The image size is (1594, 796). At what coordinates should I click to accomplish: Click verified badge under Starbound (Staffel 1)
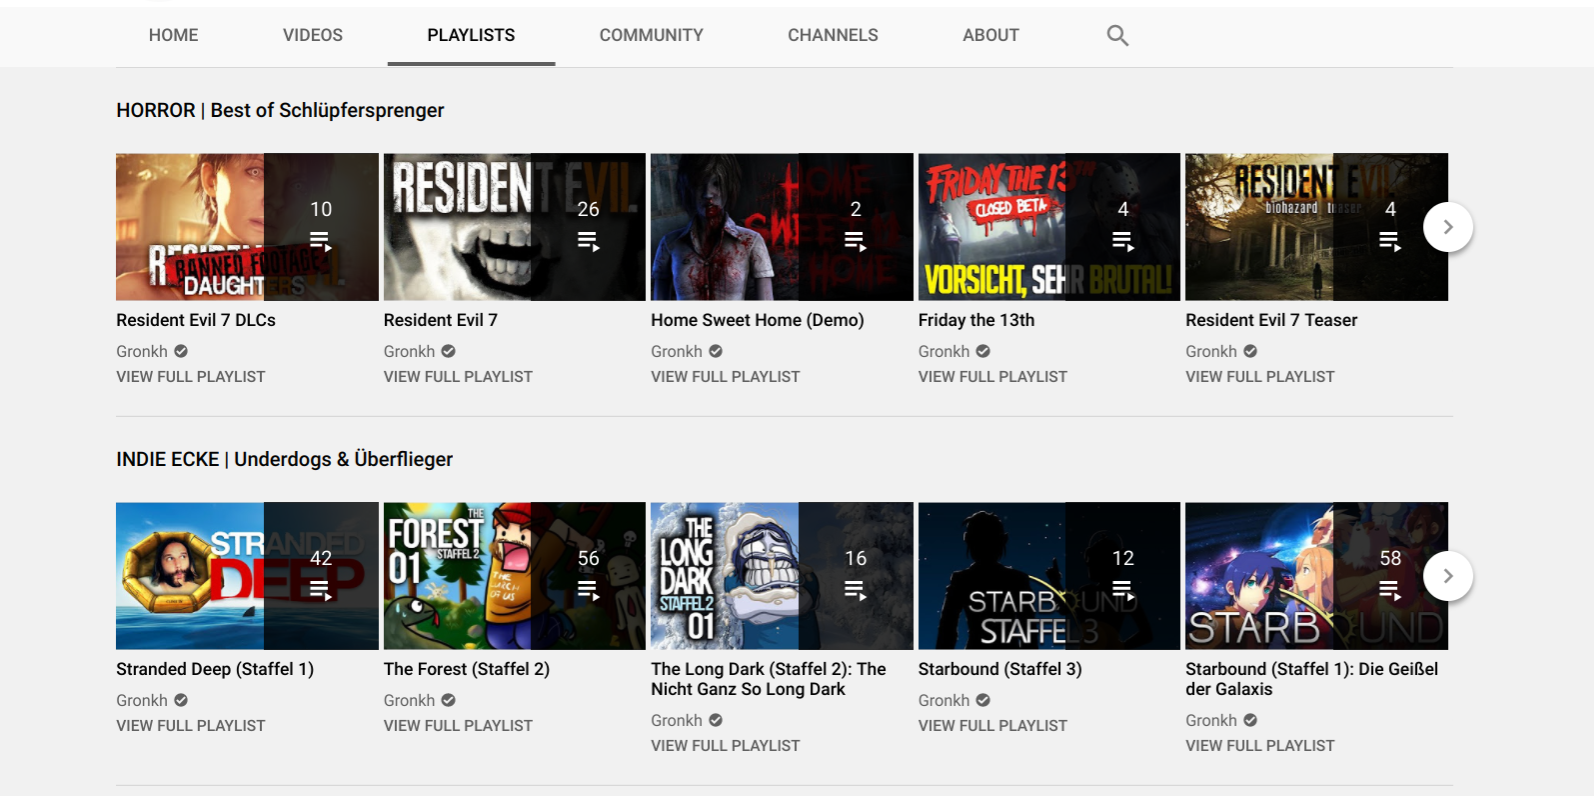(1250, 720)
